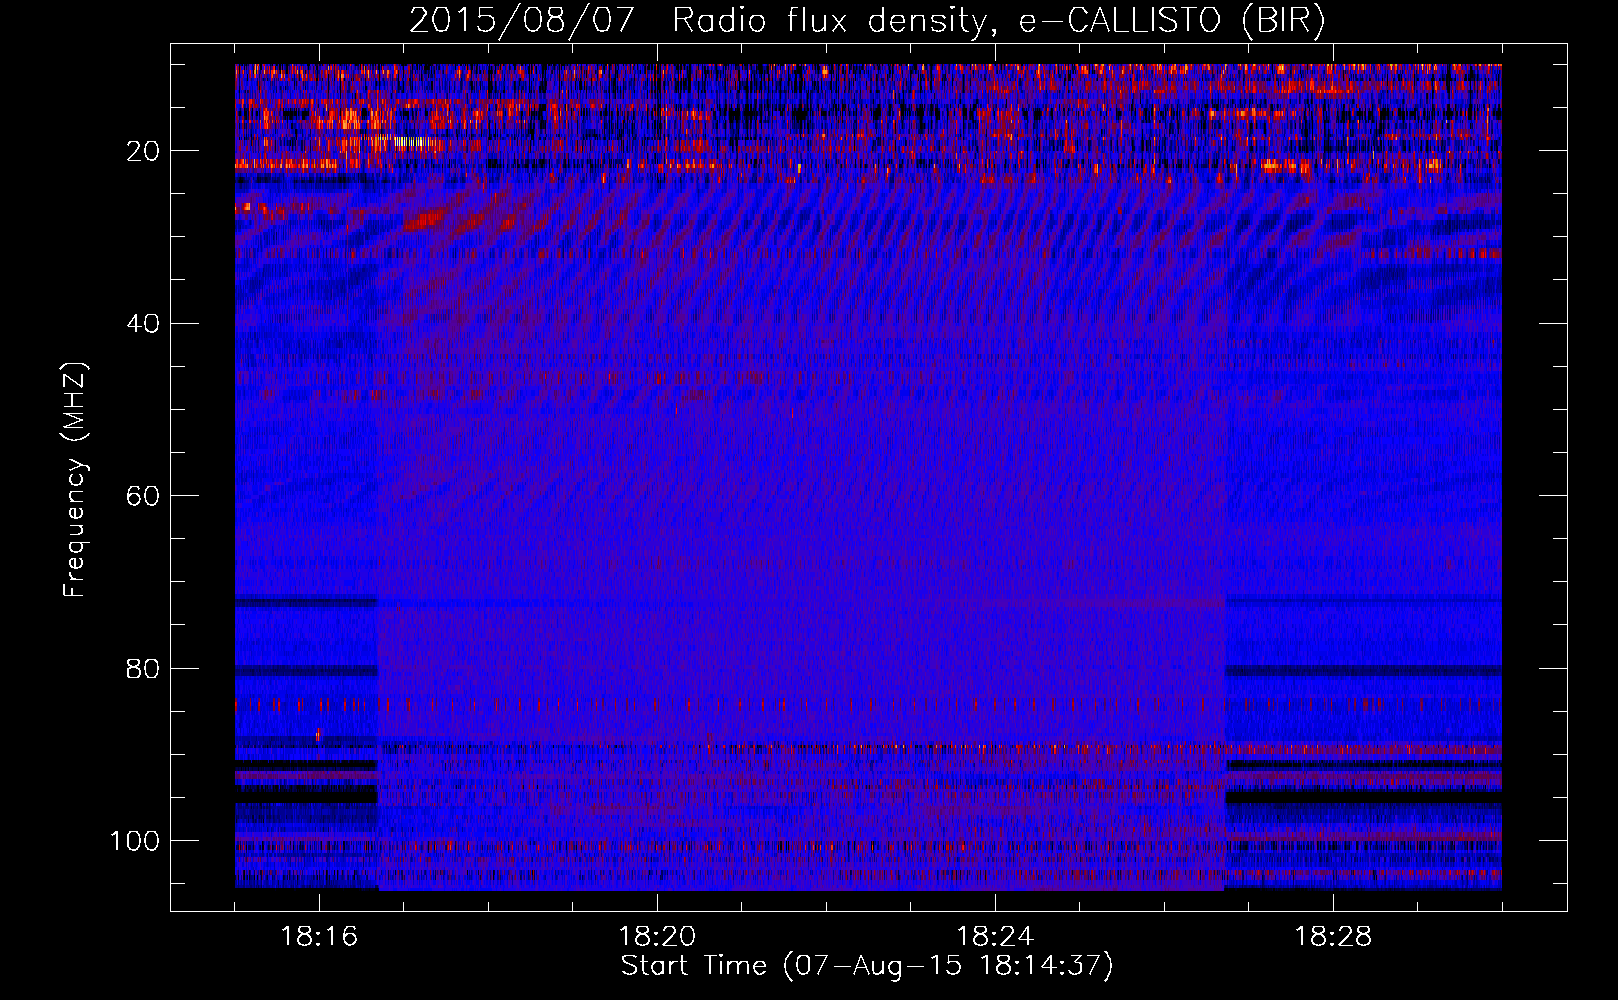Viewport: 1618px width, 1000px height.
Task: Click the '18:20' time tick label
Action: 657,937
